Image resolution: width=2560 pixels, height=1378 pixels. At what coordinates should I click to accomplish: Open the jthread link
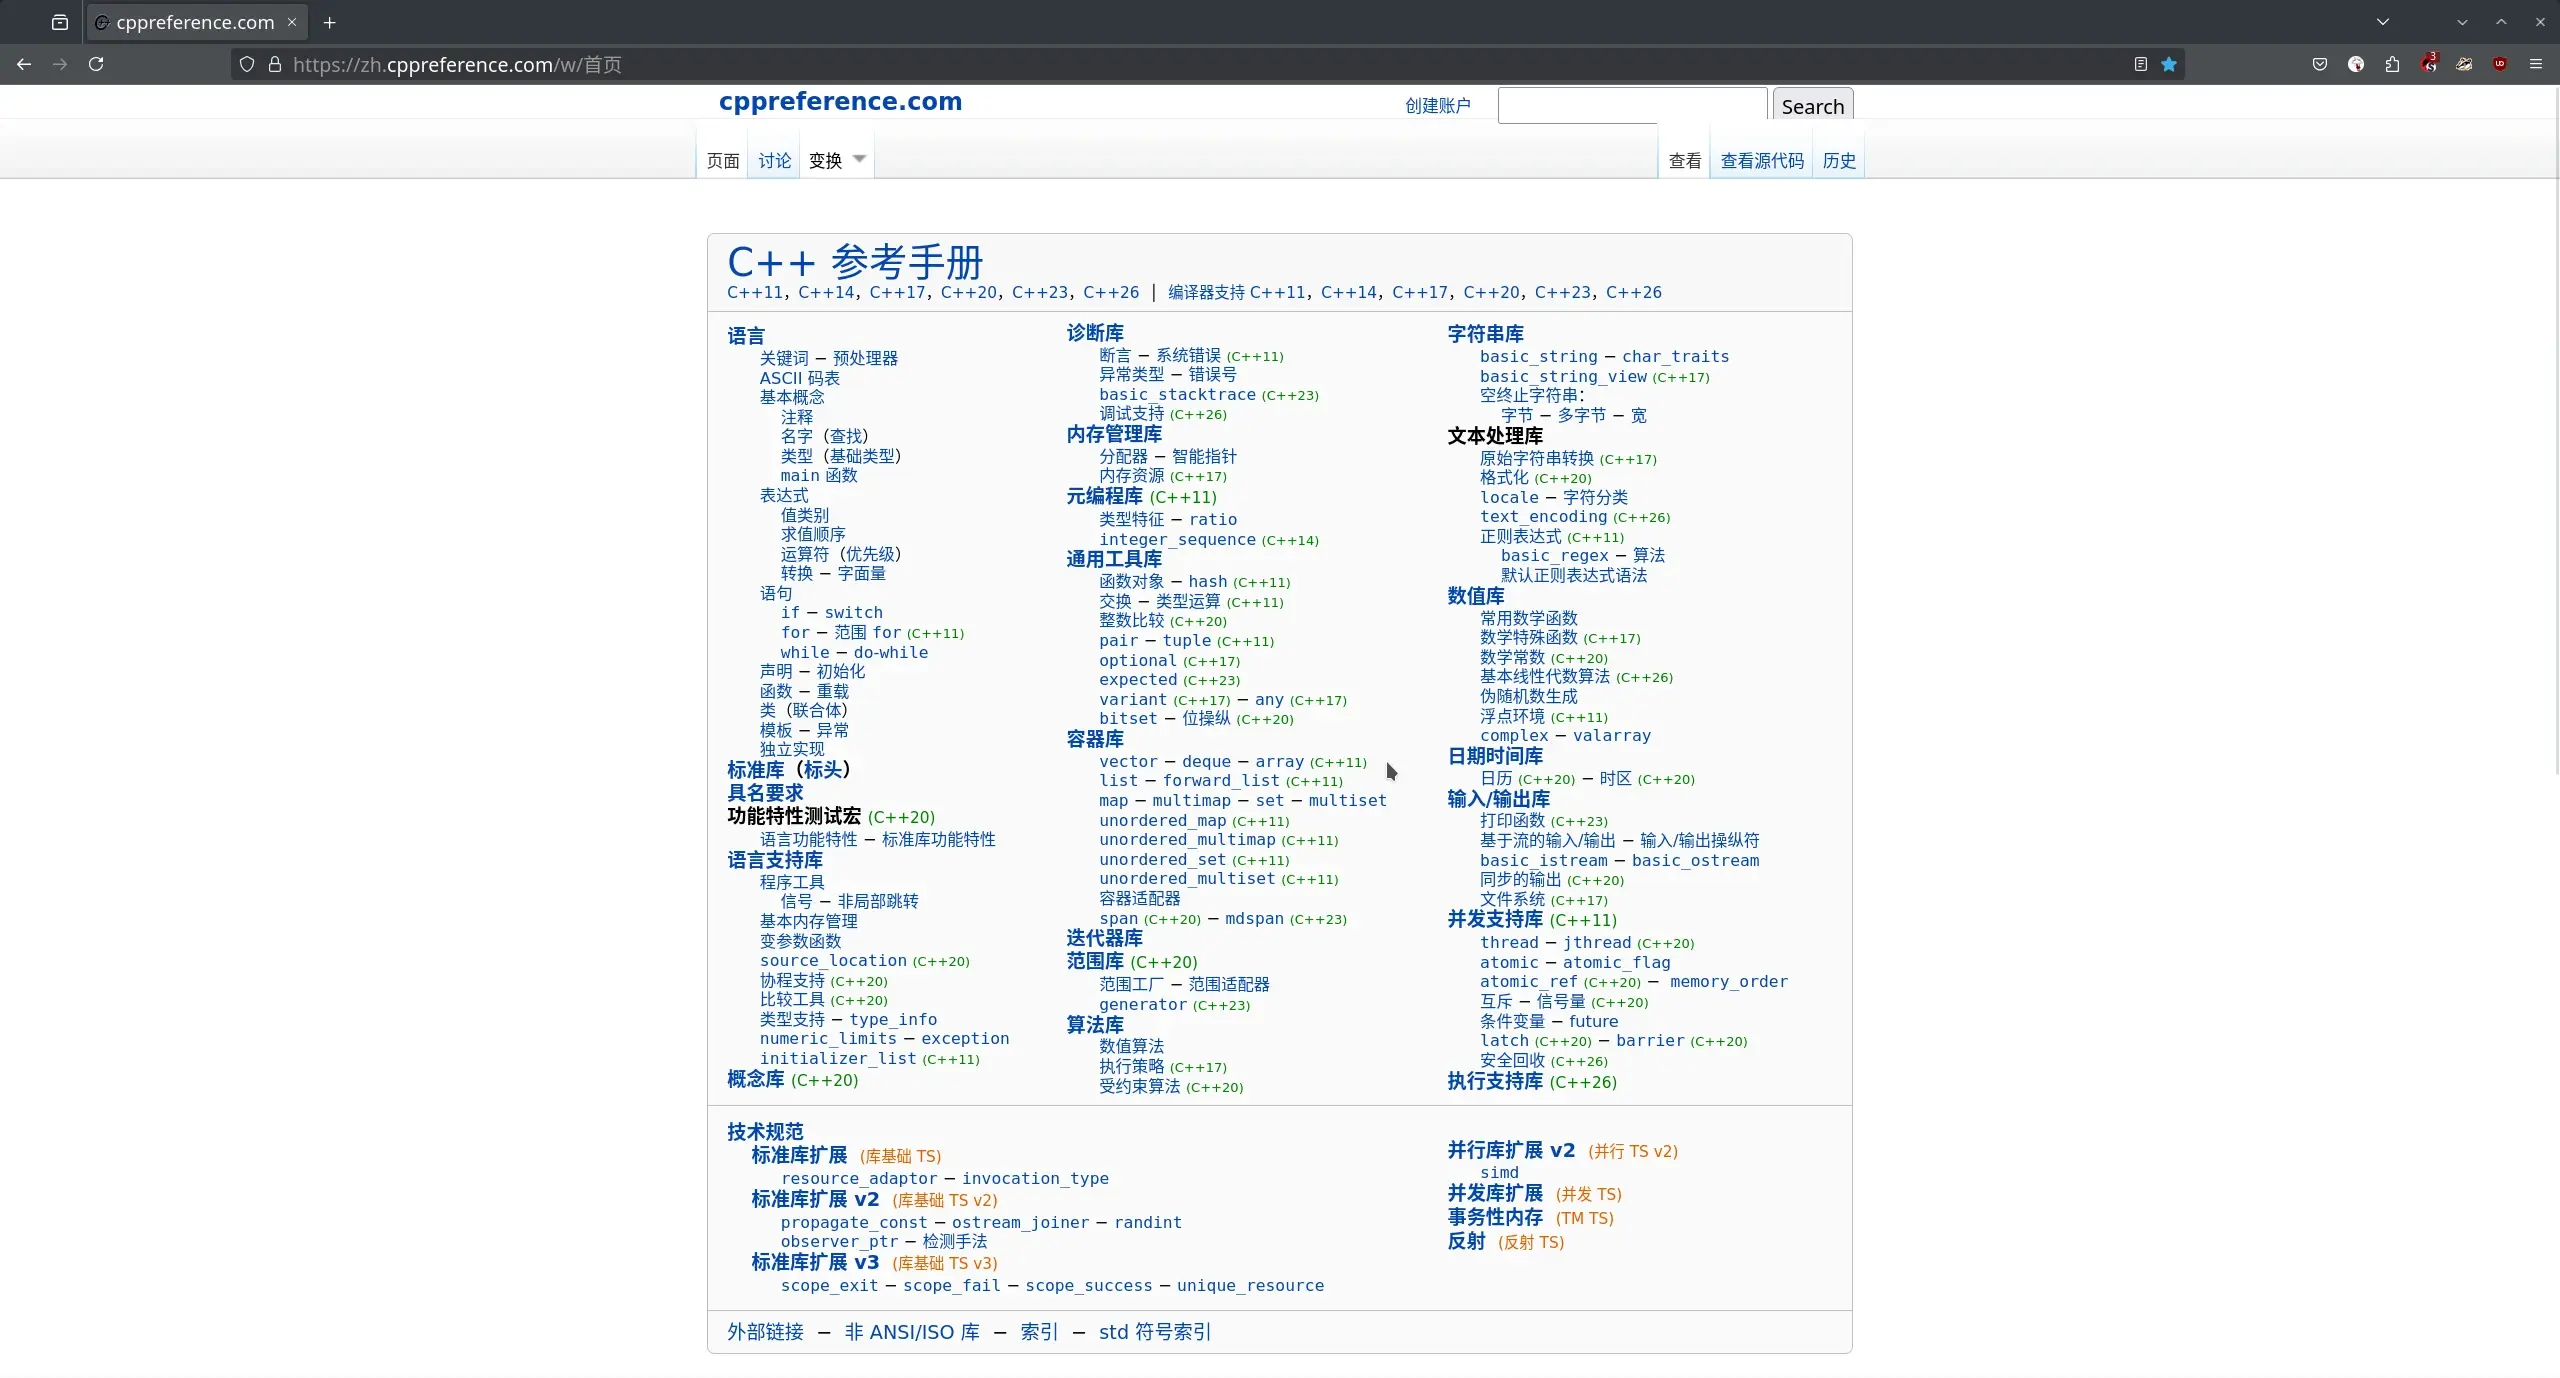1597,943
